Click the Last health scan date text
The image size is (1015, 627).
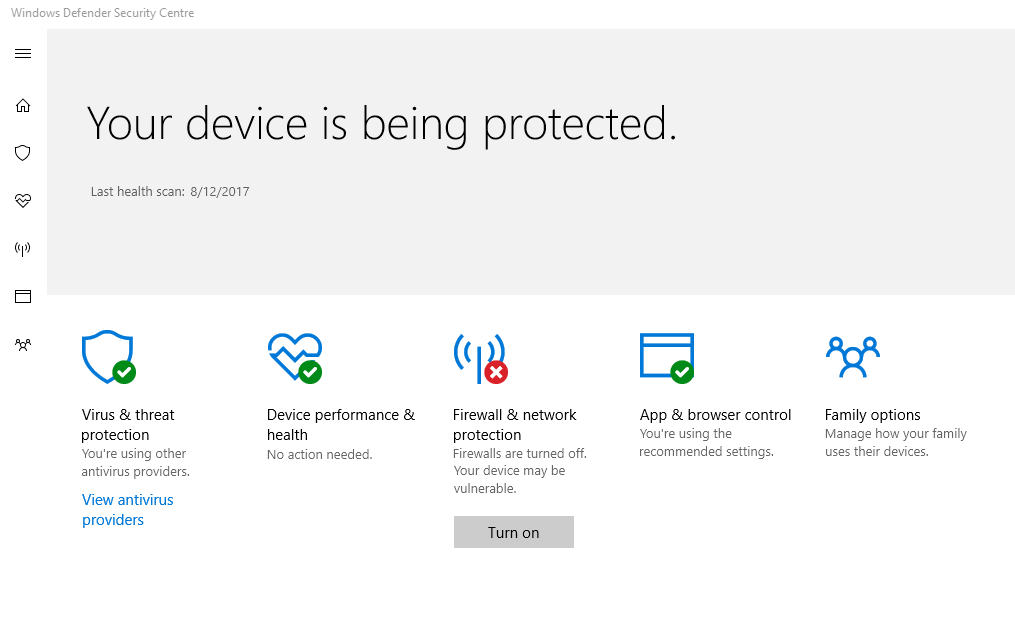170,191
